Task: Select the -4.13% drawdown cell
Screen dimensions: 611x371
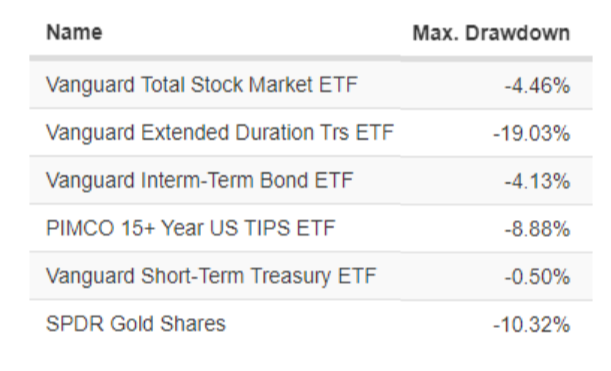Action: click(537, 182)
